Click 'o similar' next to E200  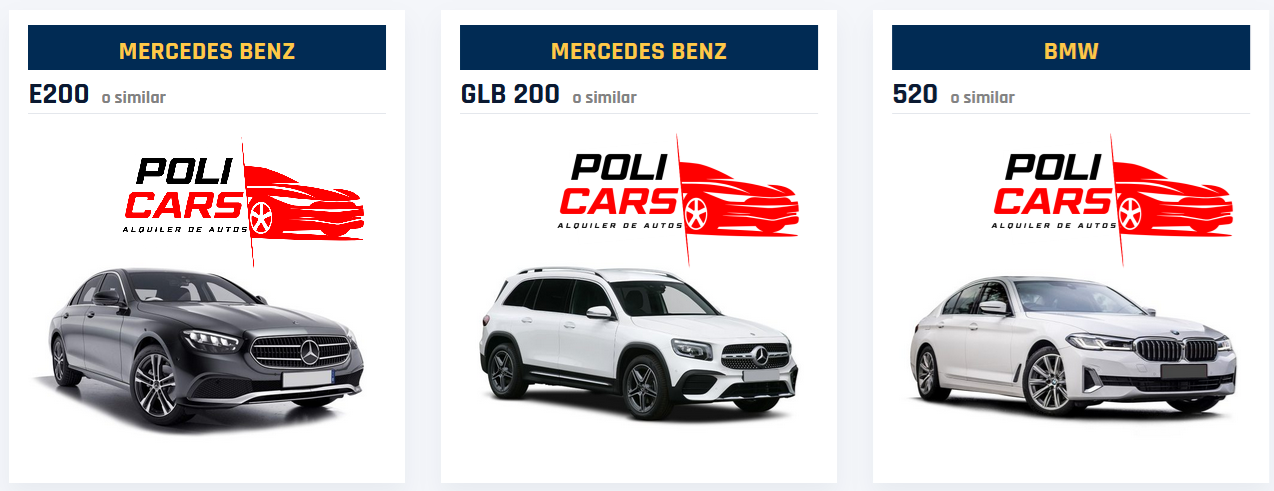tap(133, 98)
